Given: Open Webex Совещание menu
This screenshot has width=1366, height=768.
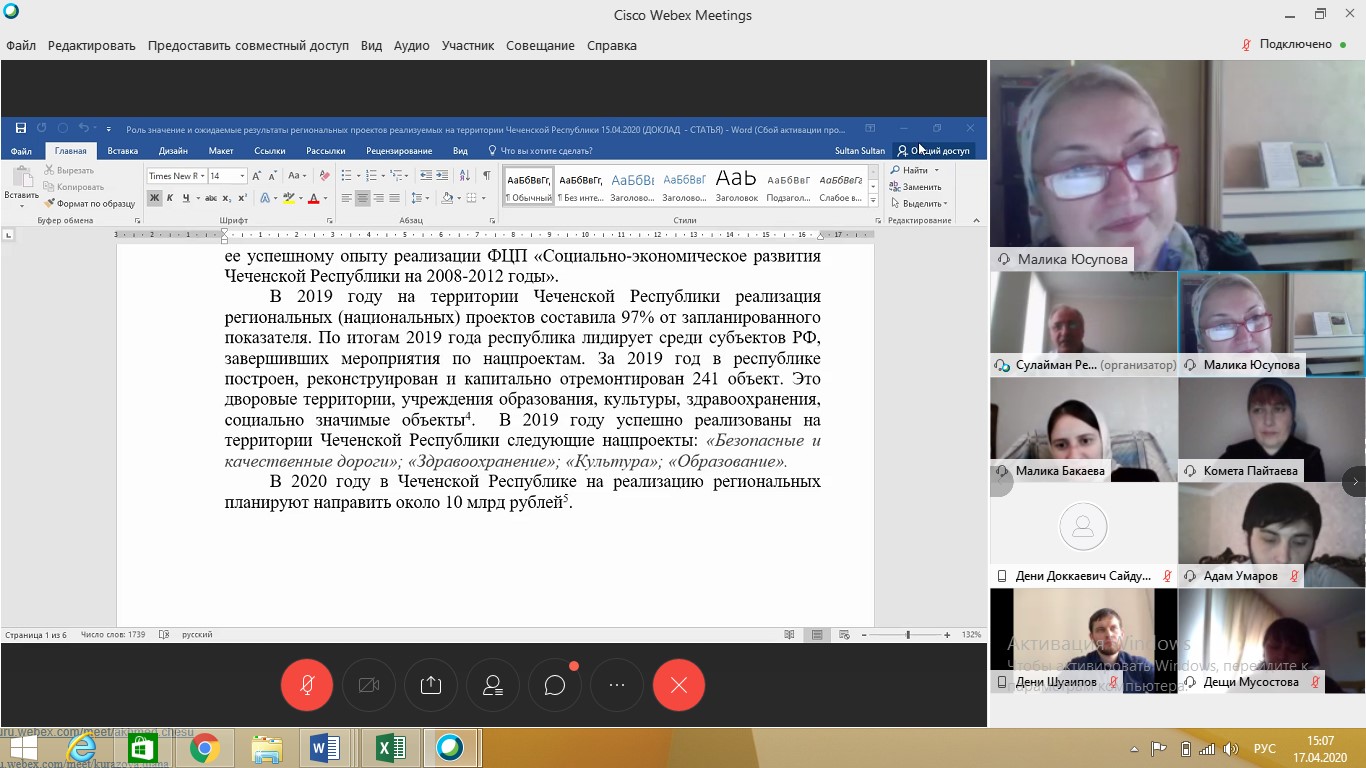Looking at the screenshot, I should pos(540,45).
